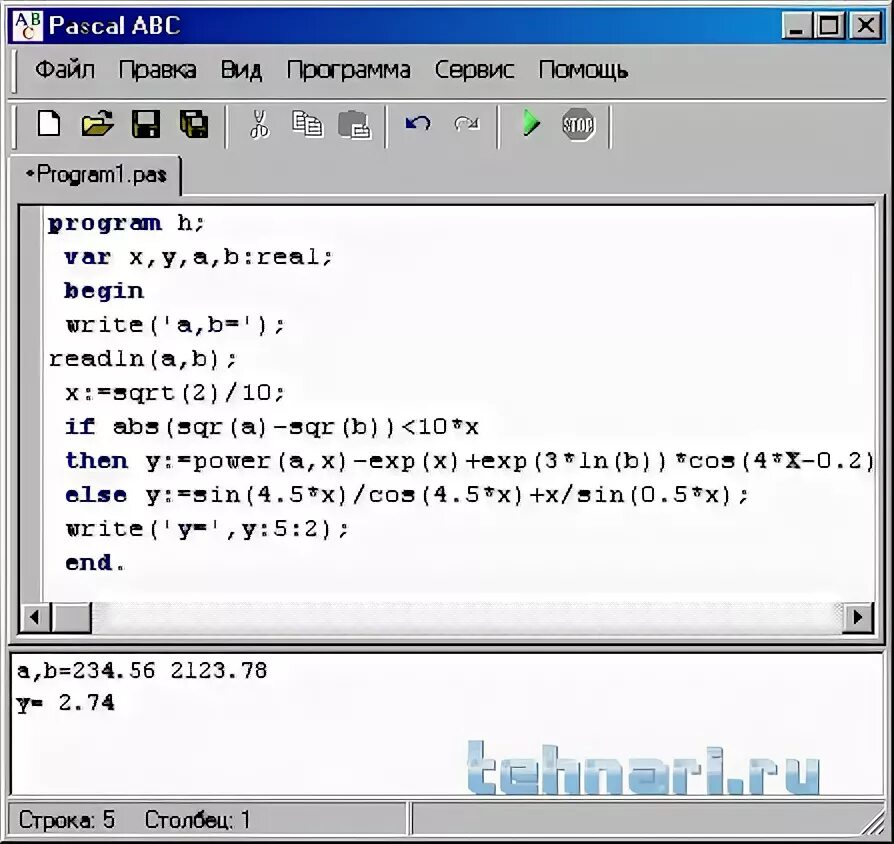Minimize the Pascal ABC window

[x=797, y=26]
